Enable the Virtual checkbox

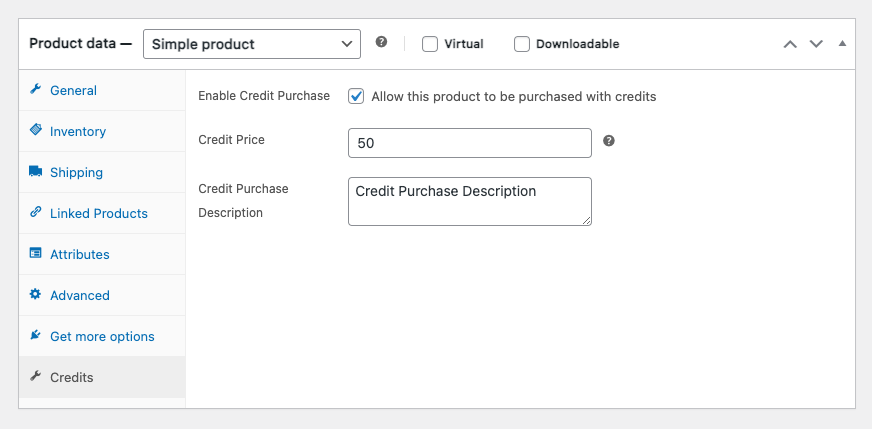point(430,44)
